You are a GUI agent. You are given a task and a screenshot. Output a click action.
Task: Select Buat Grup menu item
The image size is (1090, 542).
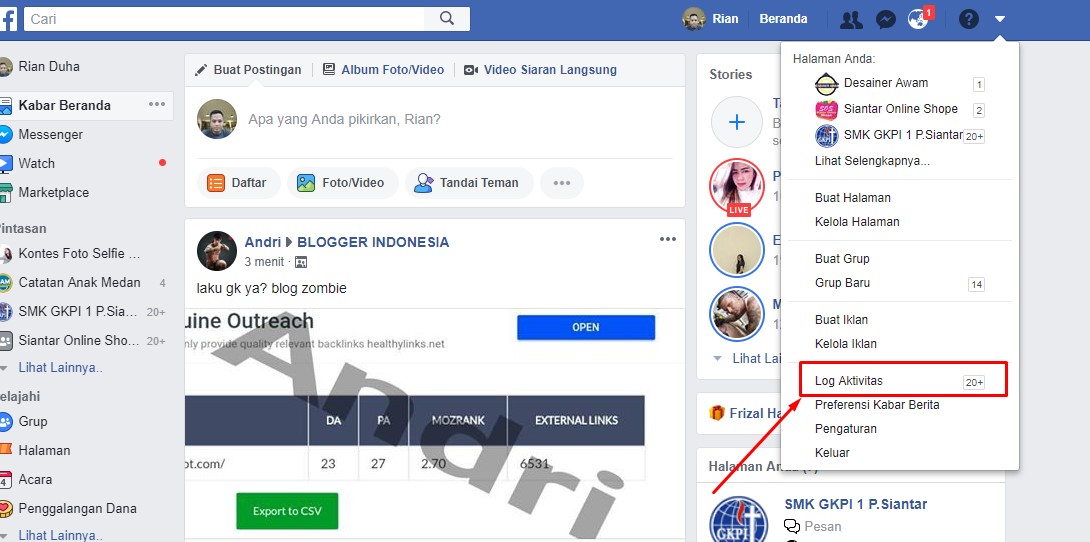pos(842,259)
